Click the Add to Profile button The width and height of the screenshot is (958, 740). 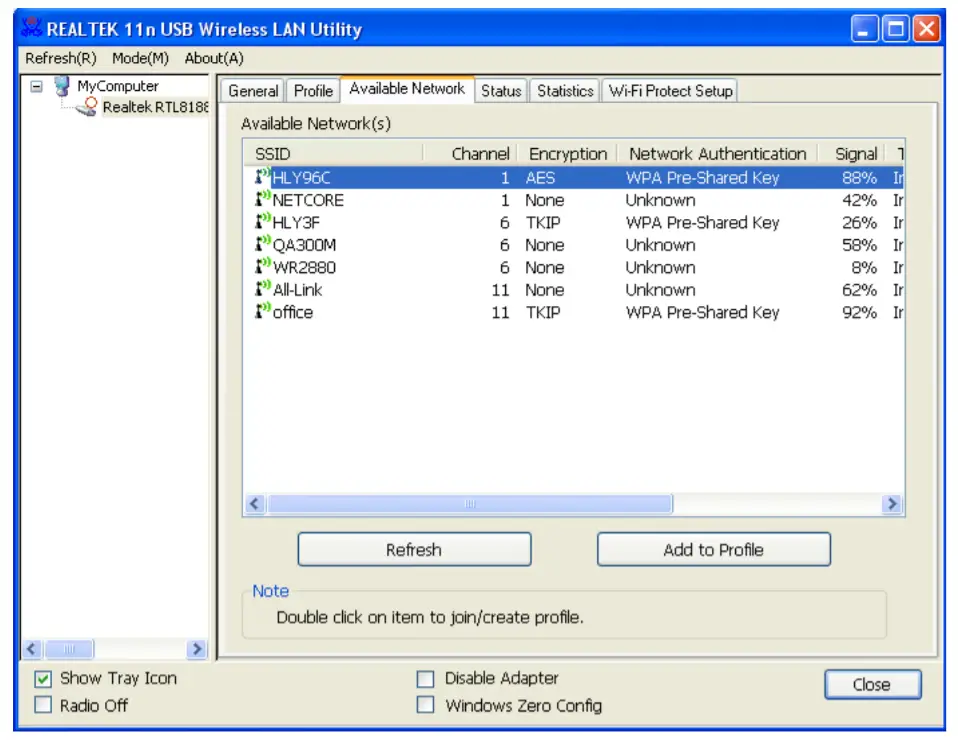[713, 550]
